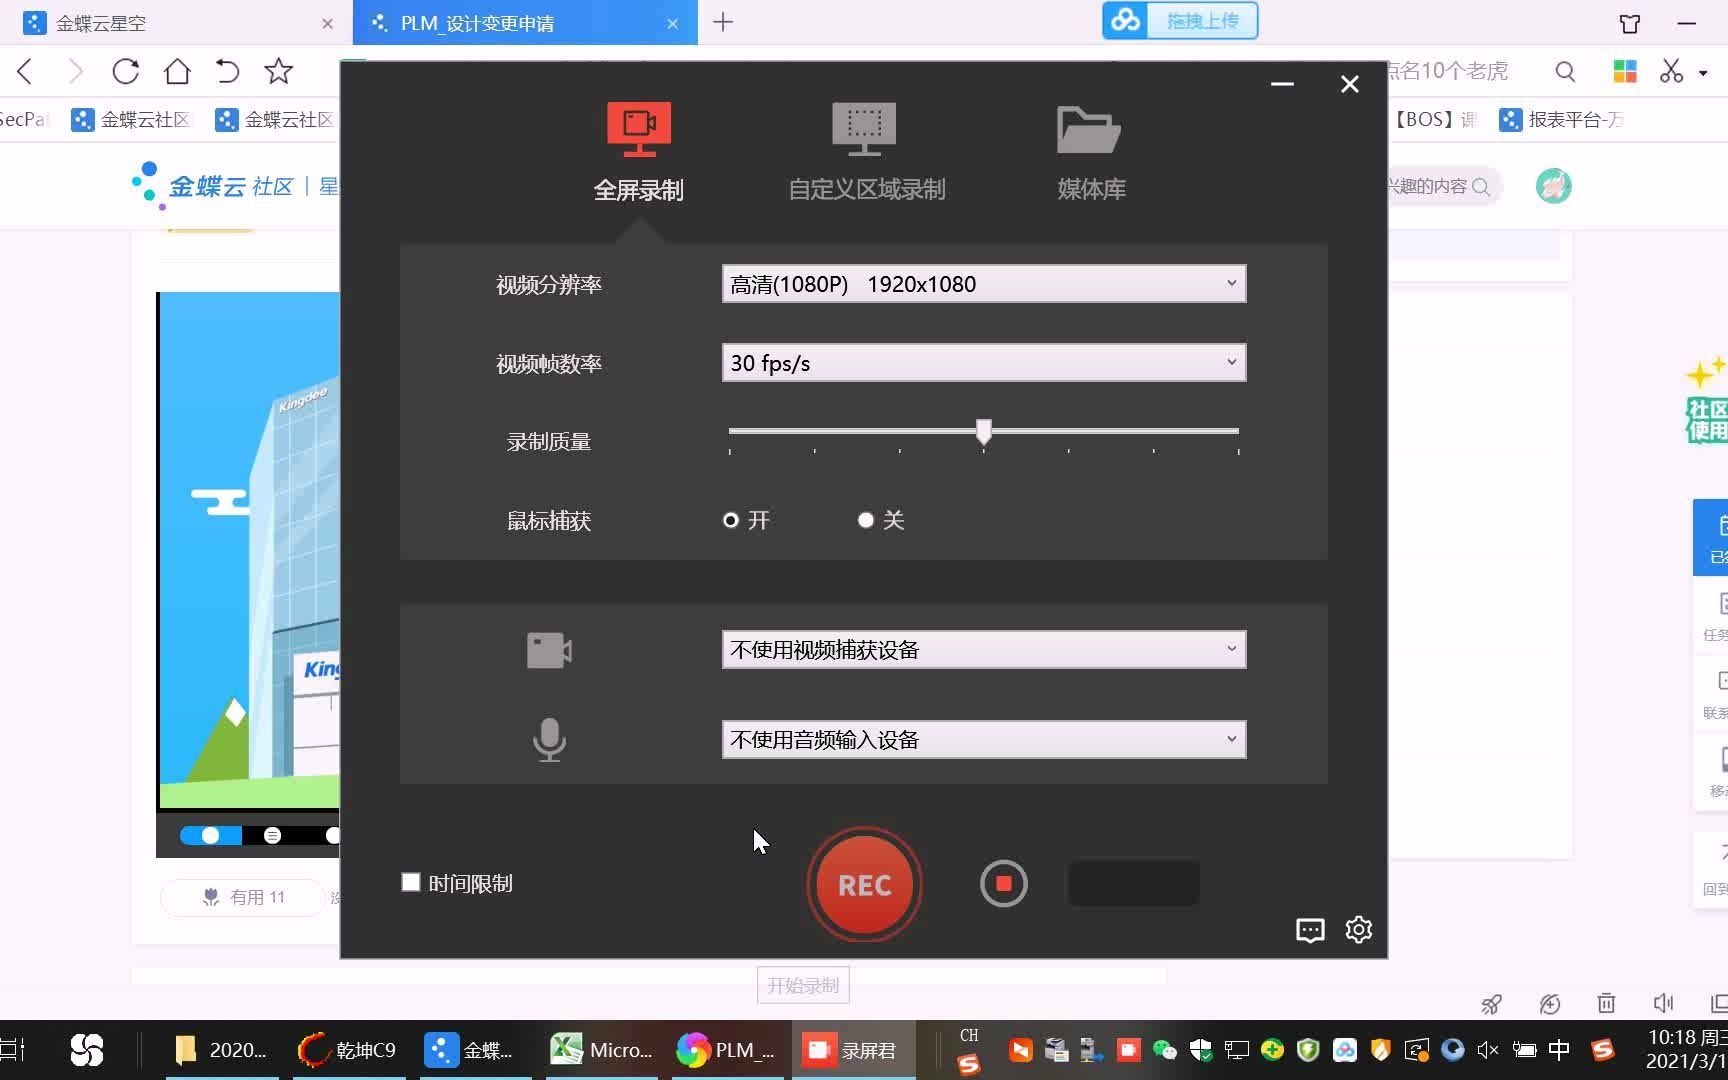Open WeChat from the system tray
The image size is (1728, 1080).
coord(1165,1050)
